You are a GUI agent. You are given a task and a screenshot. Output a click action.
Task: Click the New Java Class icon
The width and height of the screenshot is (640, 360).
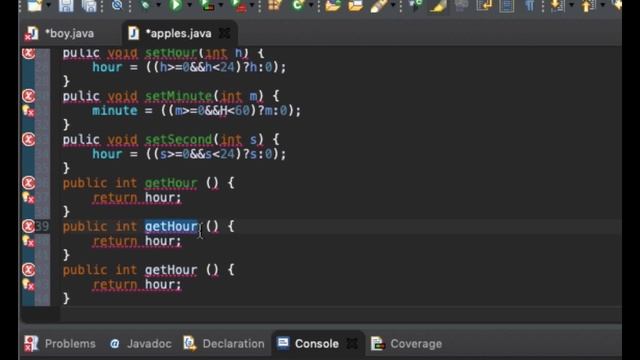(x=298, y=5)
